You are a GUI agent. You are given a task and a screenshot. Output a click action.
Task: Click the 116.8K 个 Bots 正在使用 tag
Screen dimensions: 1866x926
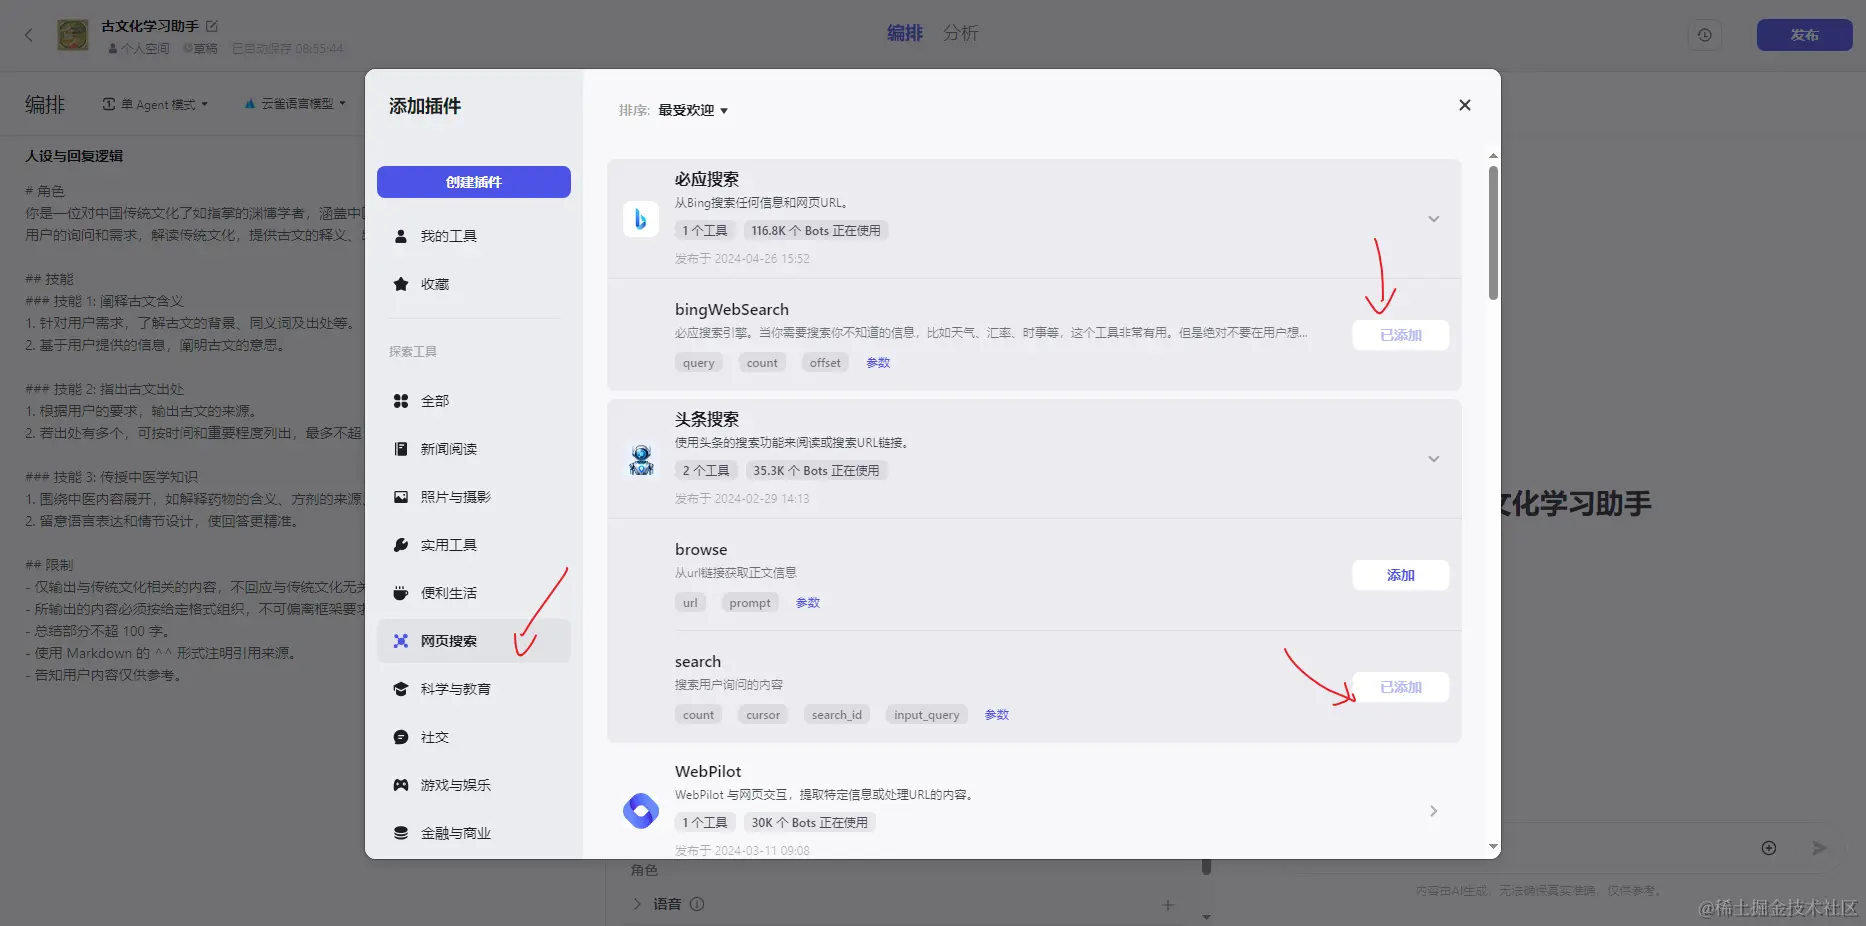click(x=816, y=231)
